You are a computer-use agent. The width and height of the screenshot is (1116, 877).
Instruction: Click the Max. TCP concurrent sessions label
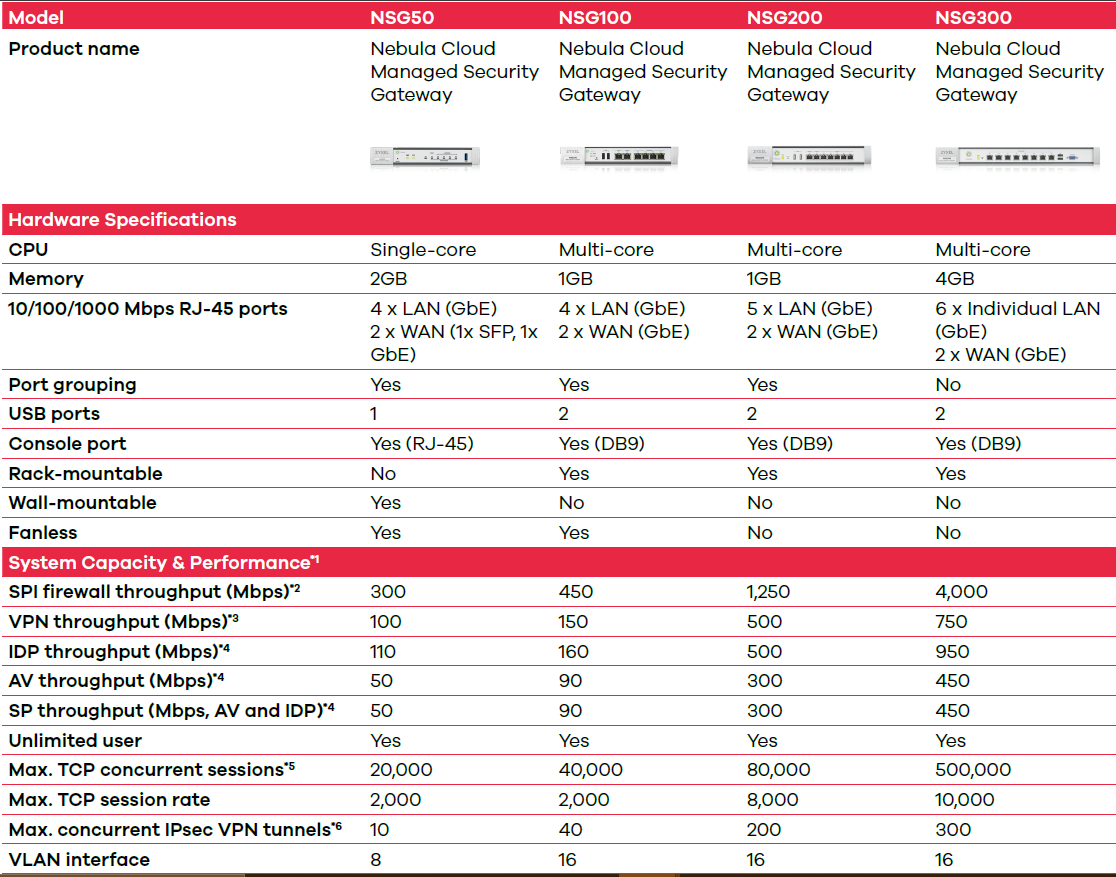click(152, 770)
